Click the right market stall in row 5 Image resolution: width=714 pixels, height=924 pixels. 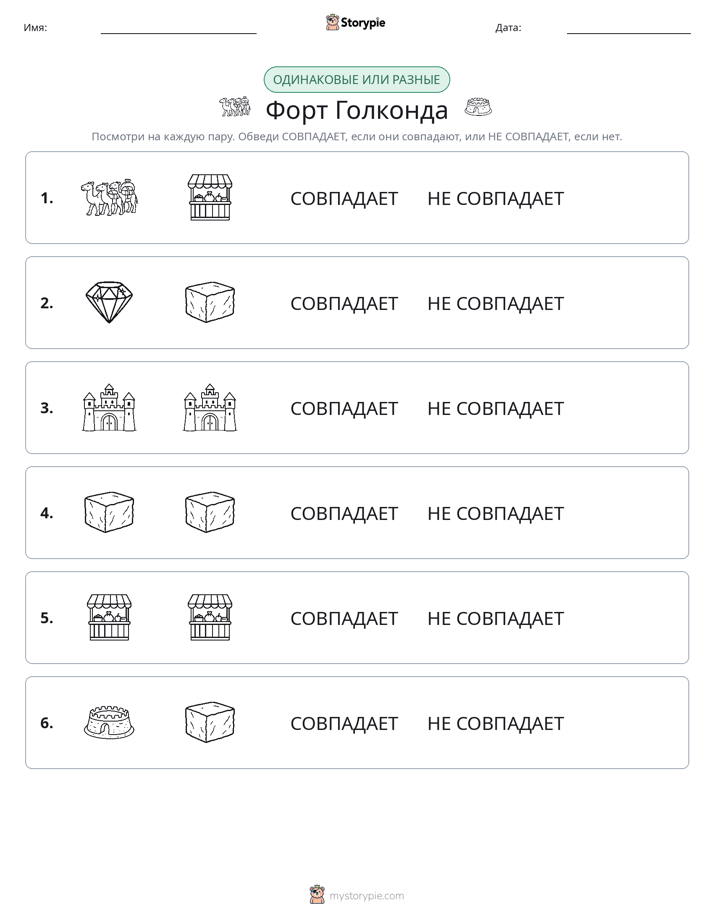[x=210, y=617]
